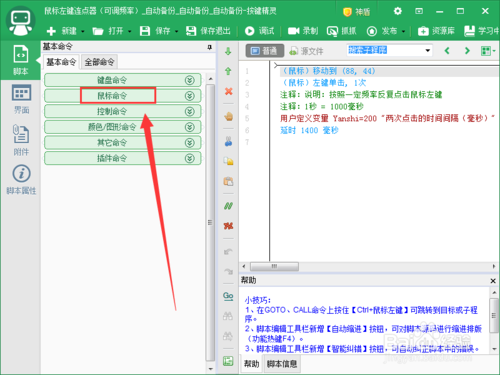Select the 基本命令 tab

pyautogui.click(x=61, y=62)
